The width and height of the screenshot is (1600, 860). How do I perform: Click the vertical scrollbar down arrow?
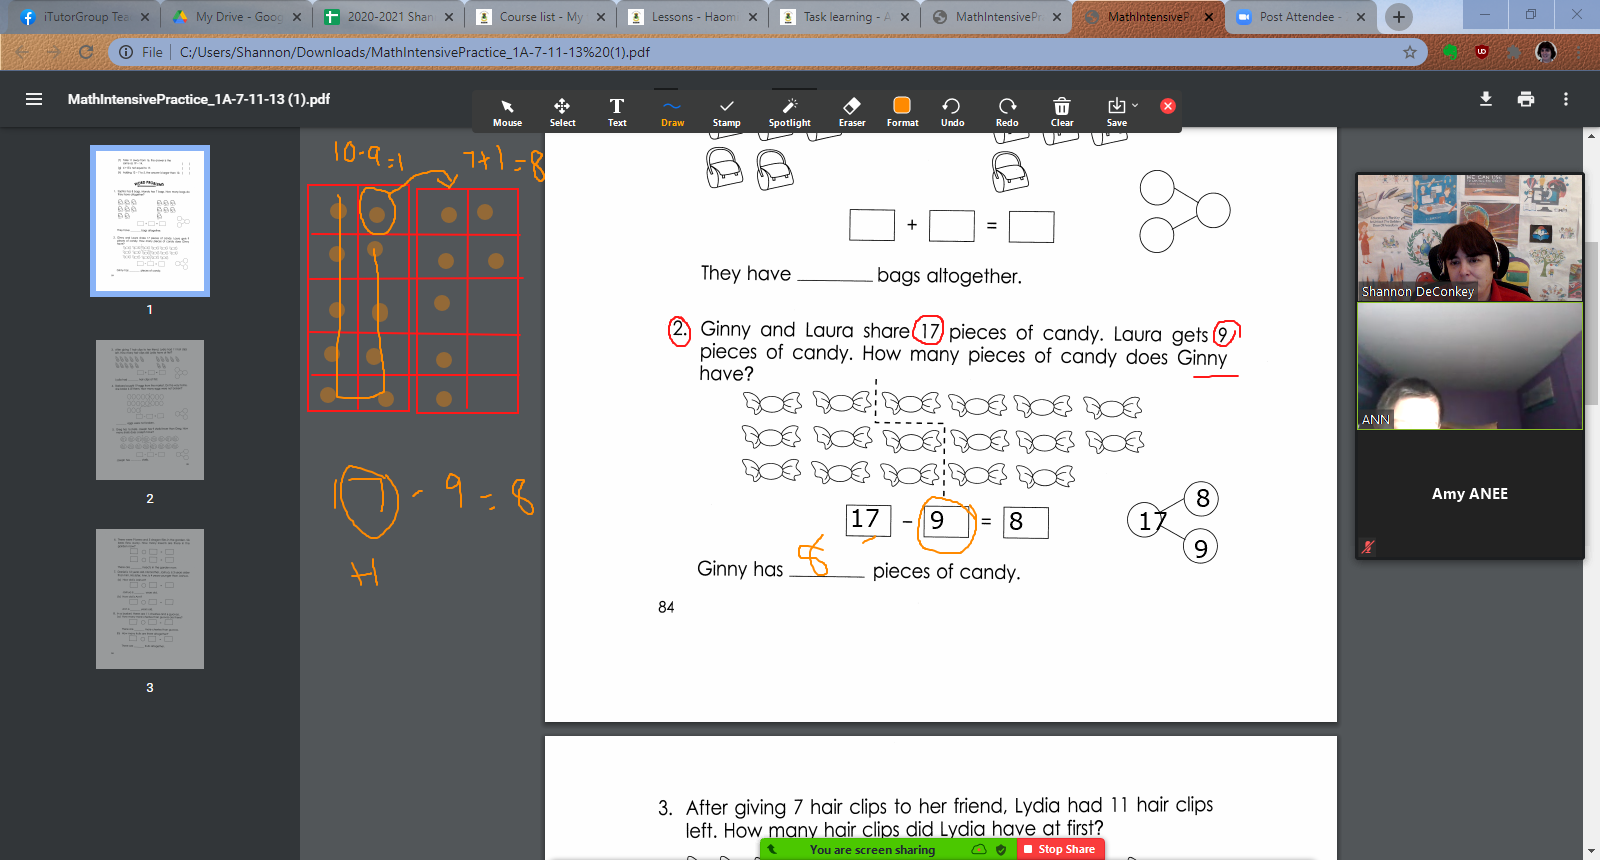coord(1592,851)
